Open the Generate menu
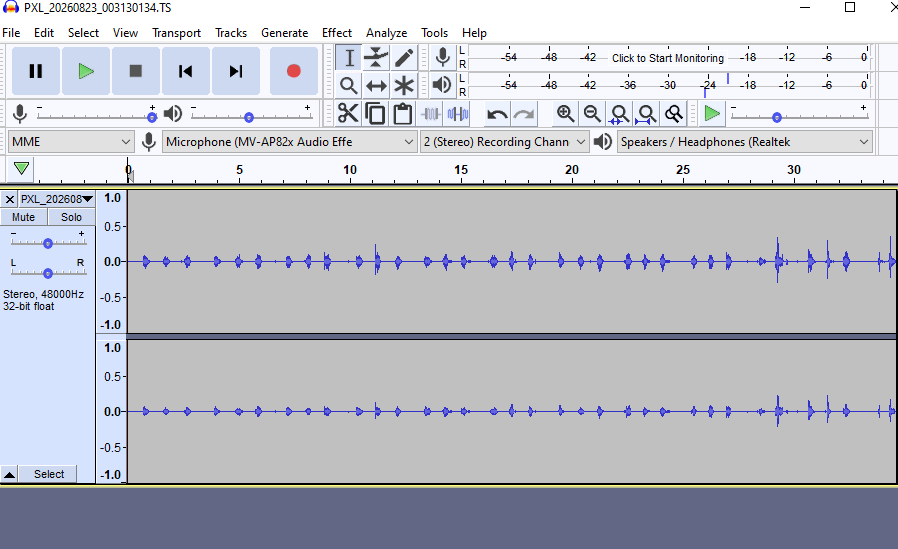 point(284,33)
